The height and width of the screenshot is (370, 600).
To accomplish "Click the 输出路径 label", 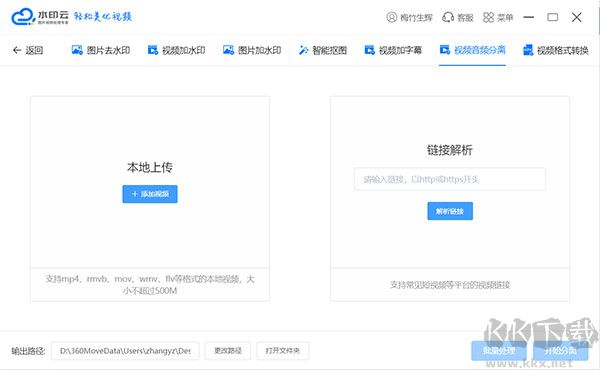I will pyautogui.click(x=28, y=351).
